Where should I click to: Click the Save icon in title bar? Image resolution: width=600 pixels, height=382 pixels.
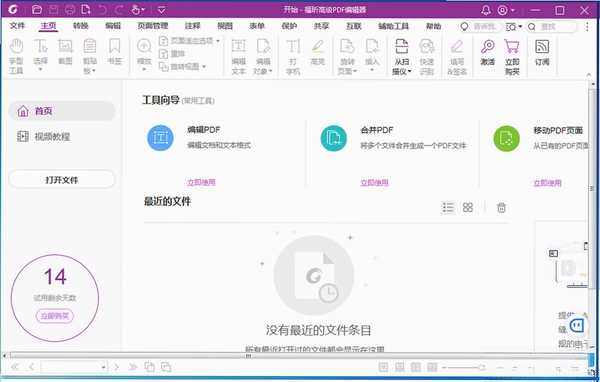(53, 9)
